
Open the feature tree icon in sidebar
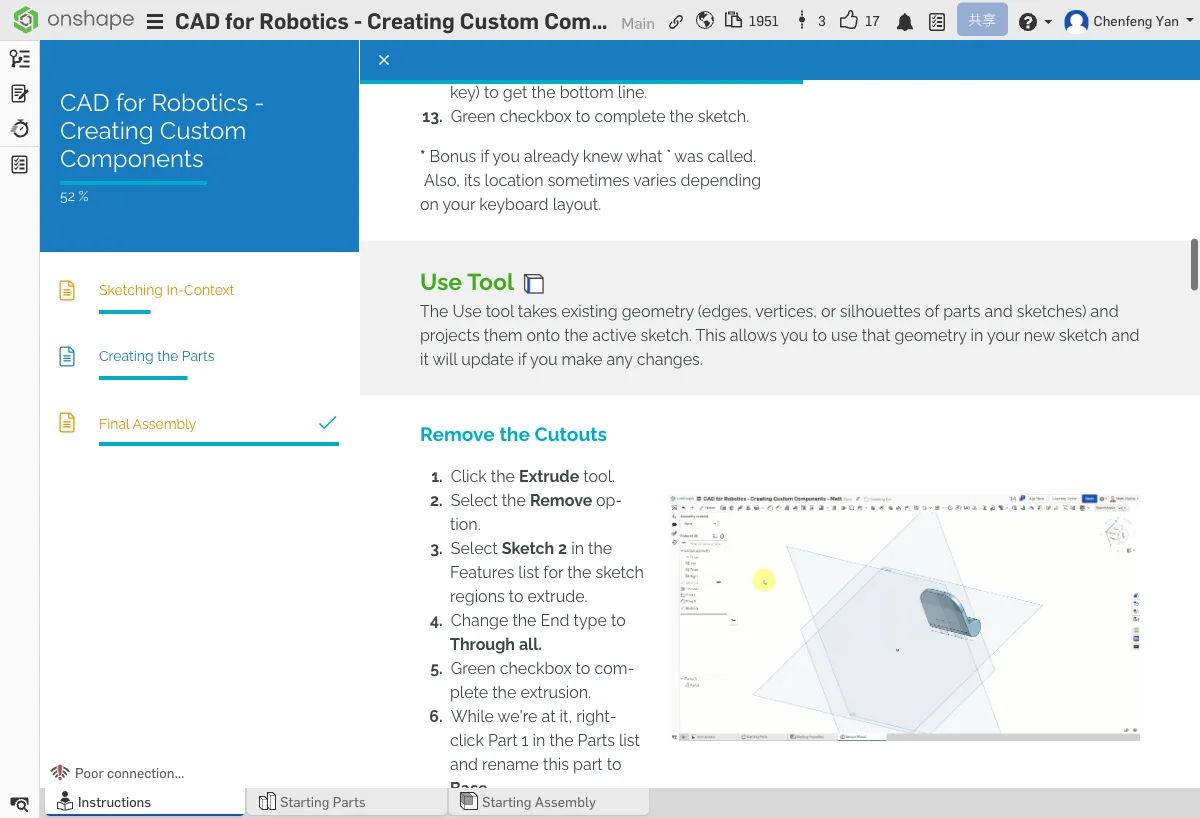click(19, 59)
